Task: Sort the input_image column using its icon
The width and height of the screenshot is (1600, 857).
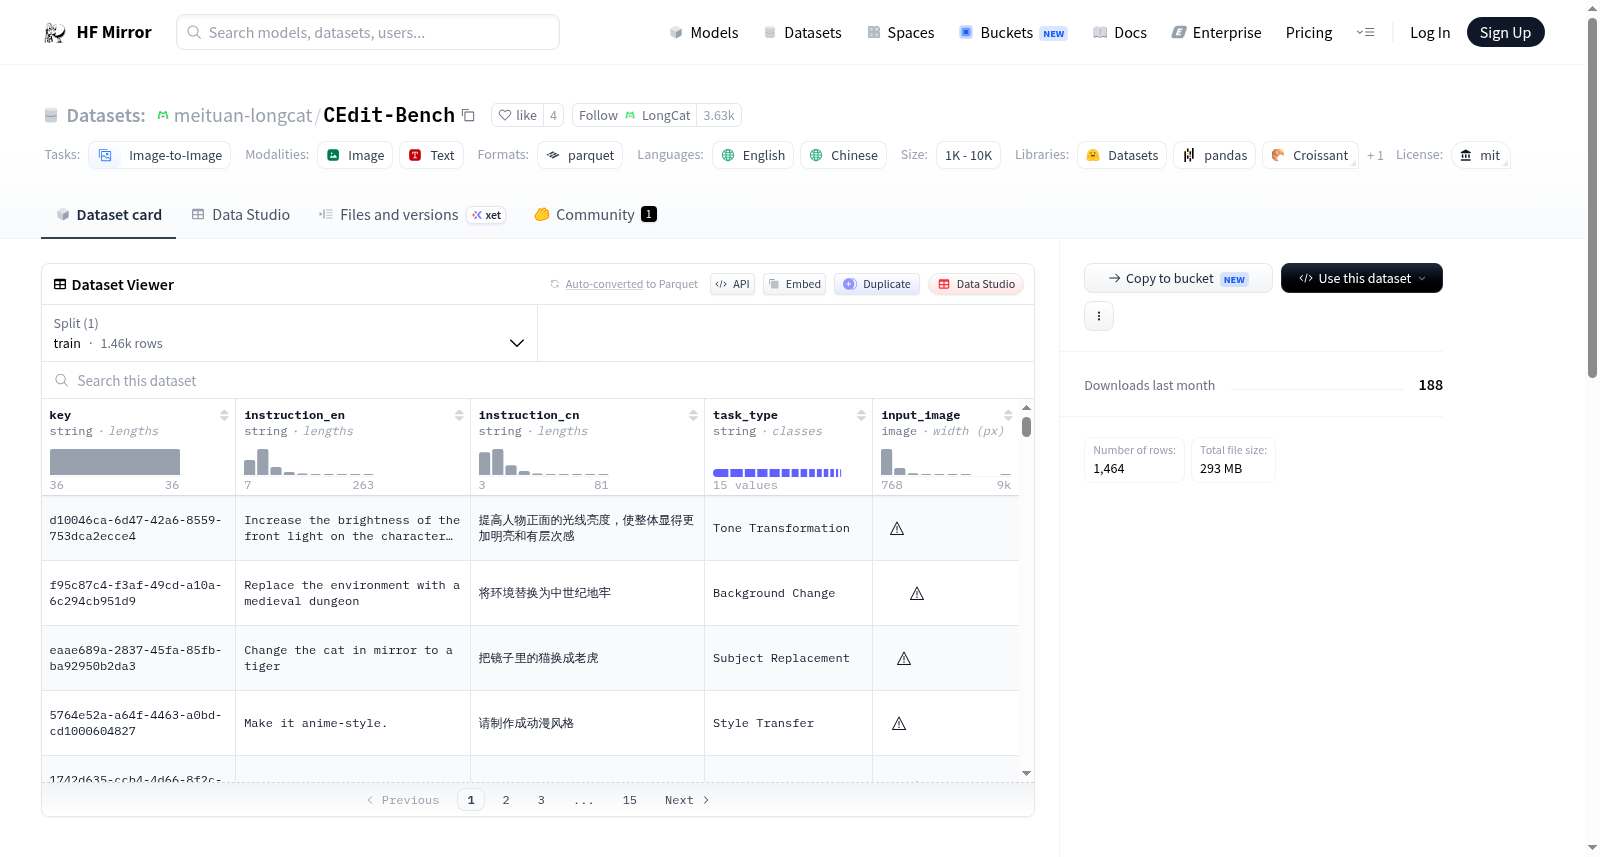Action: coord(1008,415)
